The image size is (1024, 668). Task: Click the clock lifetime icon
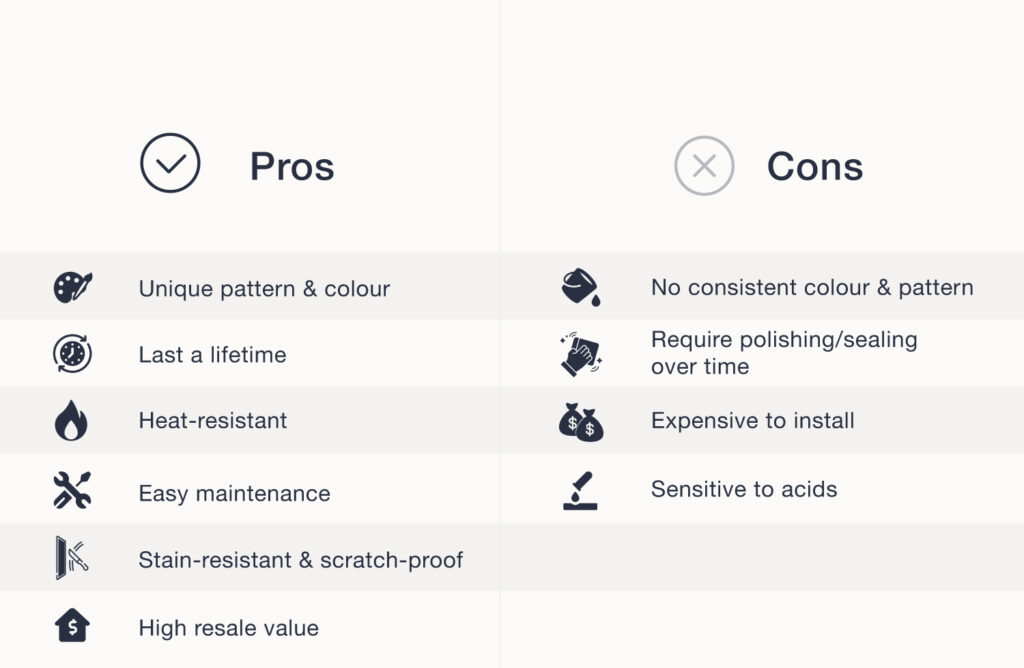pyautogui.click(x=72, y=354)
